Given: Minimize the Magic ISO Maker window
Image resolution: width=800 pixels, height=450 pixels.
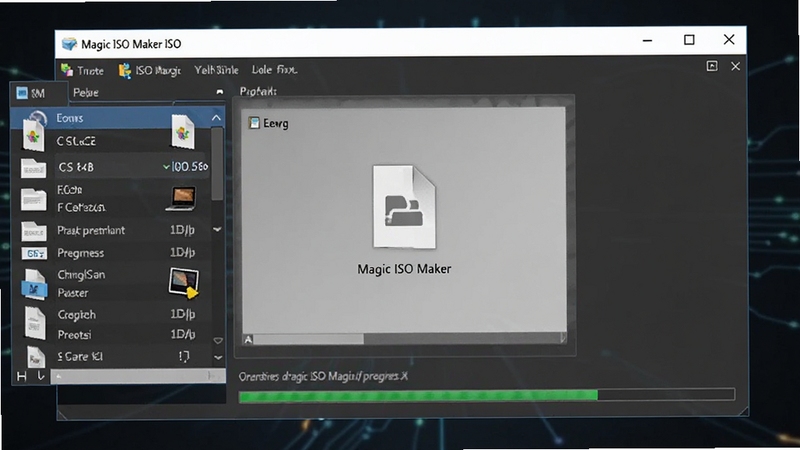Looking at the screenshot, I should [647, 40].
